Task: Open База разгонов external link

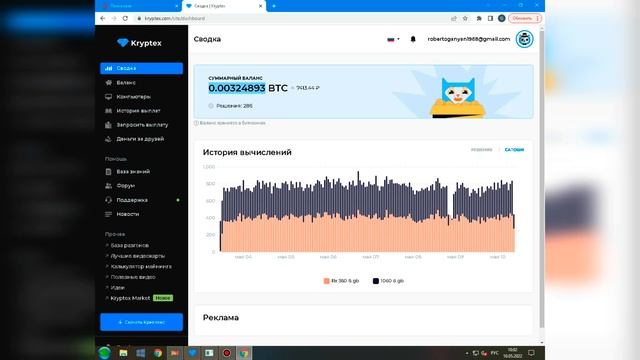Action: 127,245
